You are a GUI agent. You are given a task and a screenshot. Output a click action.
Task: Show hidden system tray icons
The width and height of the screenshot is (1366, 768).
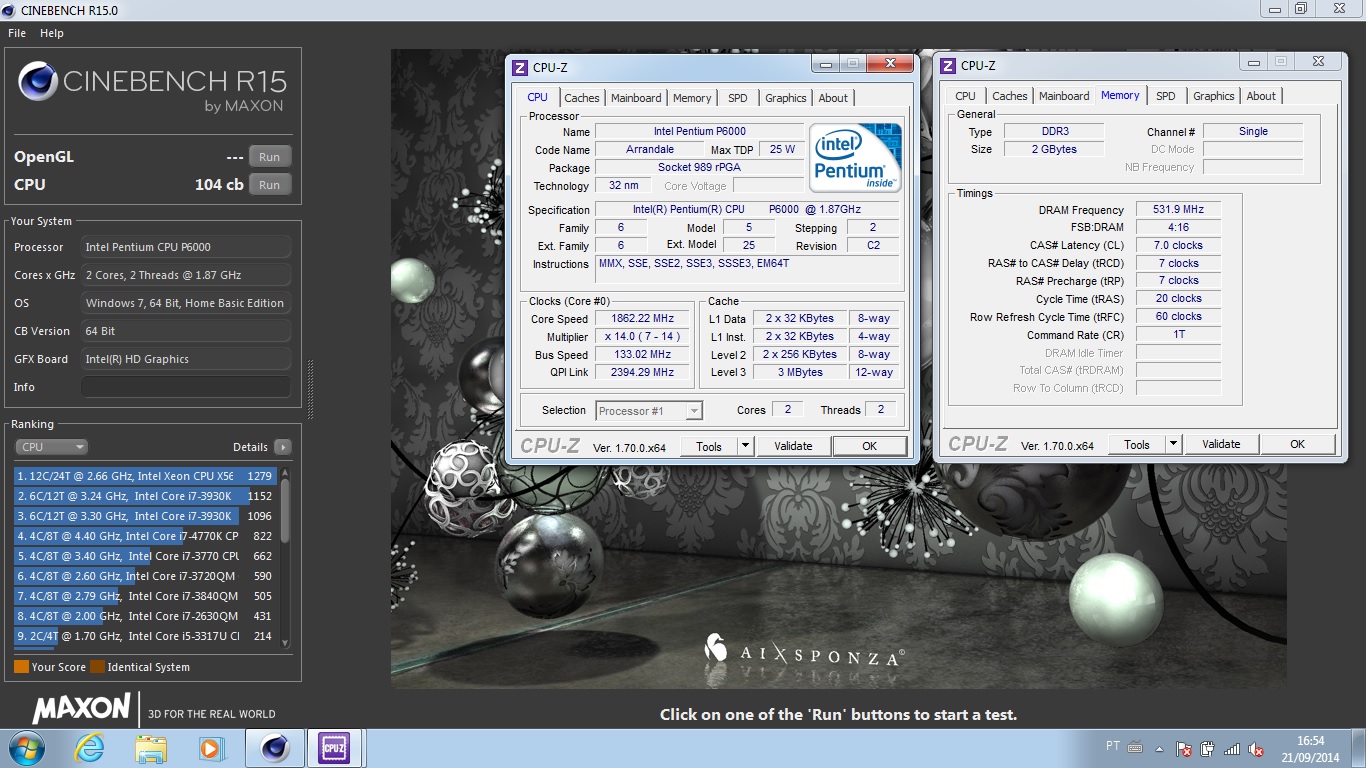pyautogui.click(x=1162, y=748)
